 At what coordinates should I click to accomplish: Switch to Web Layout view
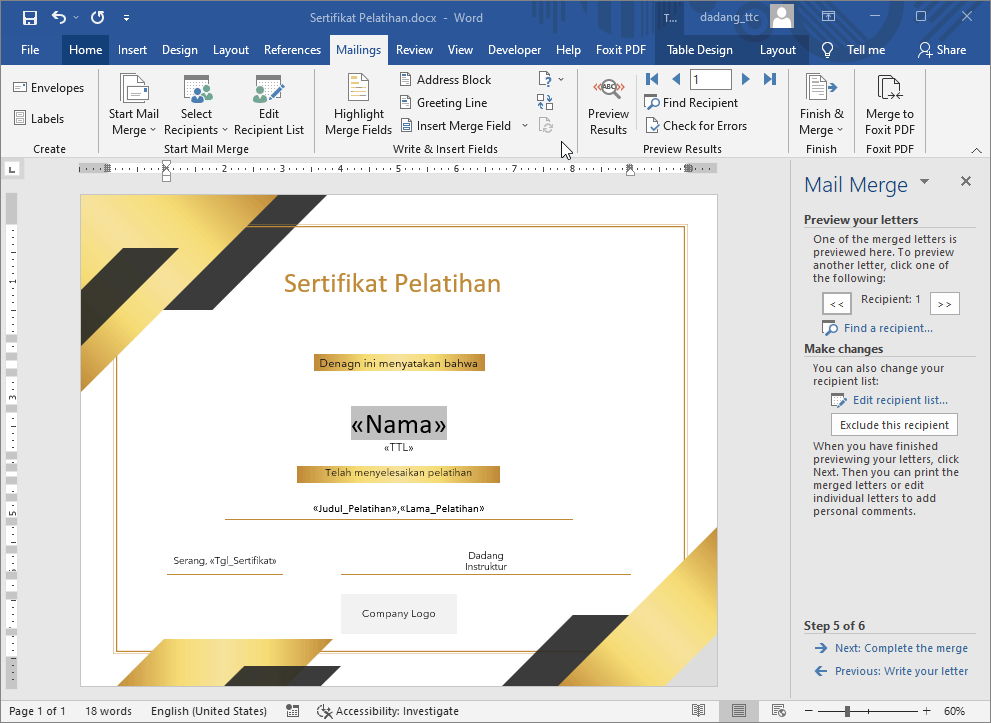(778, 711)
